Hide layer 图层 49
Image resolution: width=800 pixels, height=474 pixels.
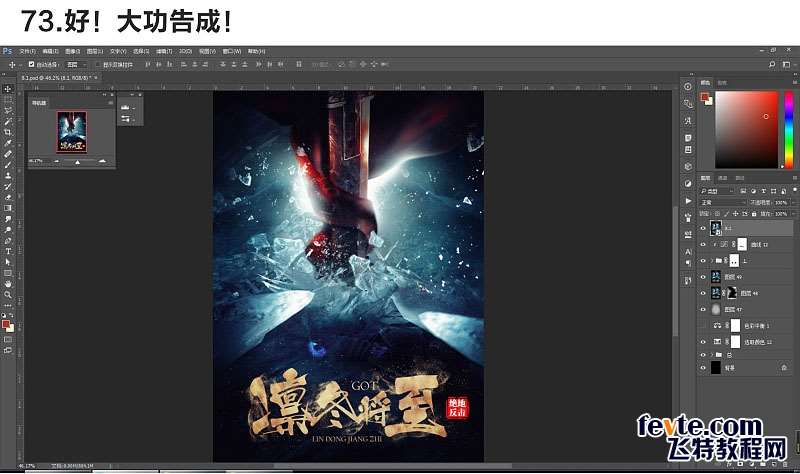click(703, 277)
